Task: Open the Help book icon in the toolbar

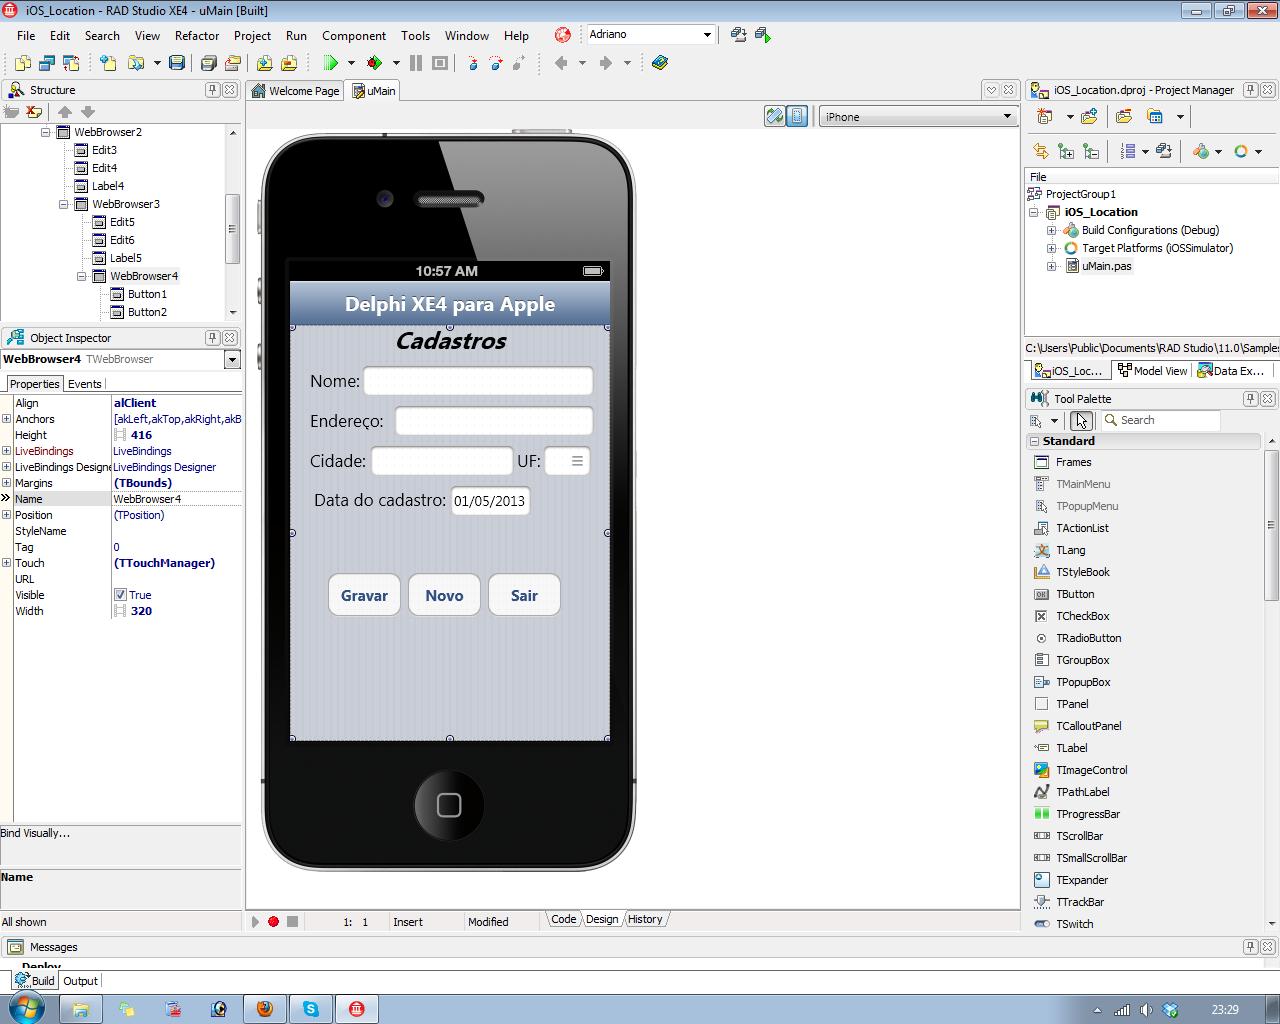Action: click(659, 63)
